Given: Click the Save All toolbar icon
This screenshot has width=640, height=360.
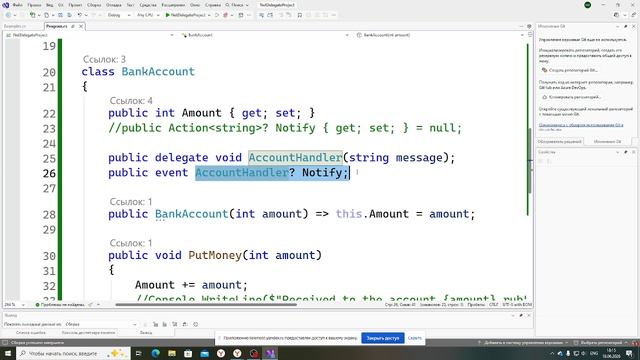Looking at the screenshot, I should 69,15.
